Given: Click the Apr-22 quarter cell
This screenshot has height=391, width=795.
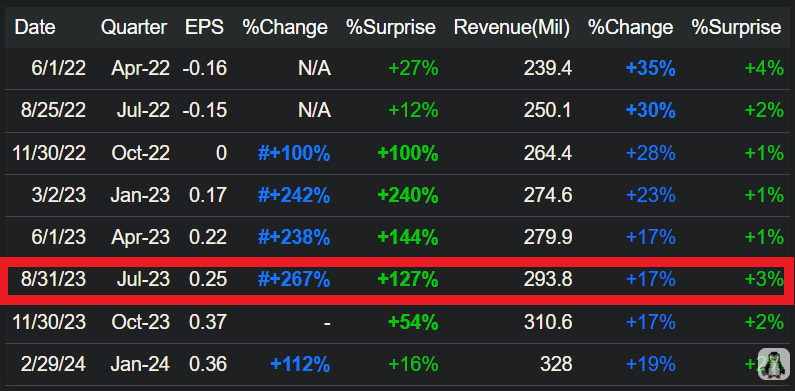Looking at the screenshot, I should [x=140, y=68].
